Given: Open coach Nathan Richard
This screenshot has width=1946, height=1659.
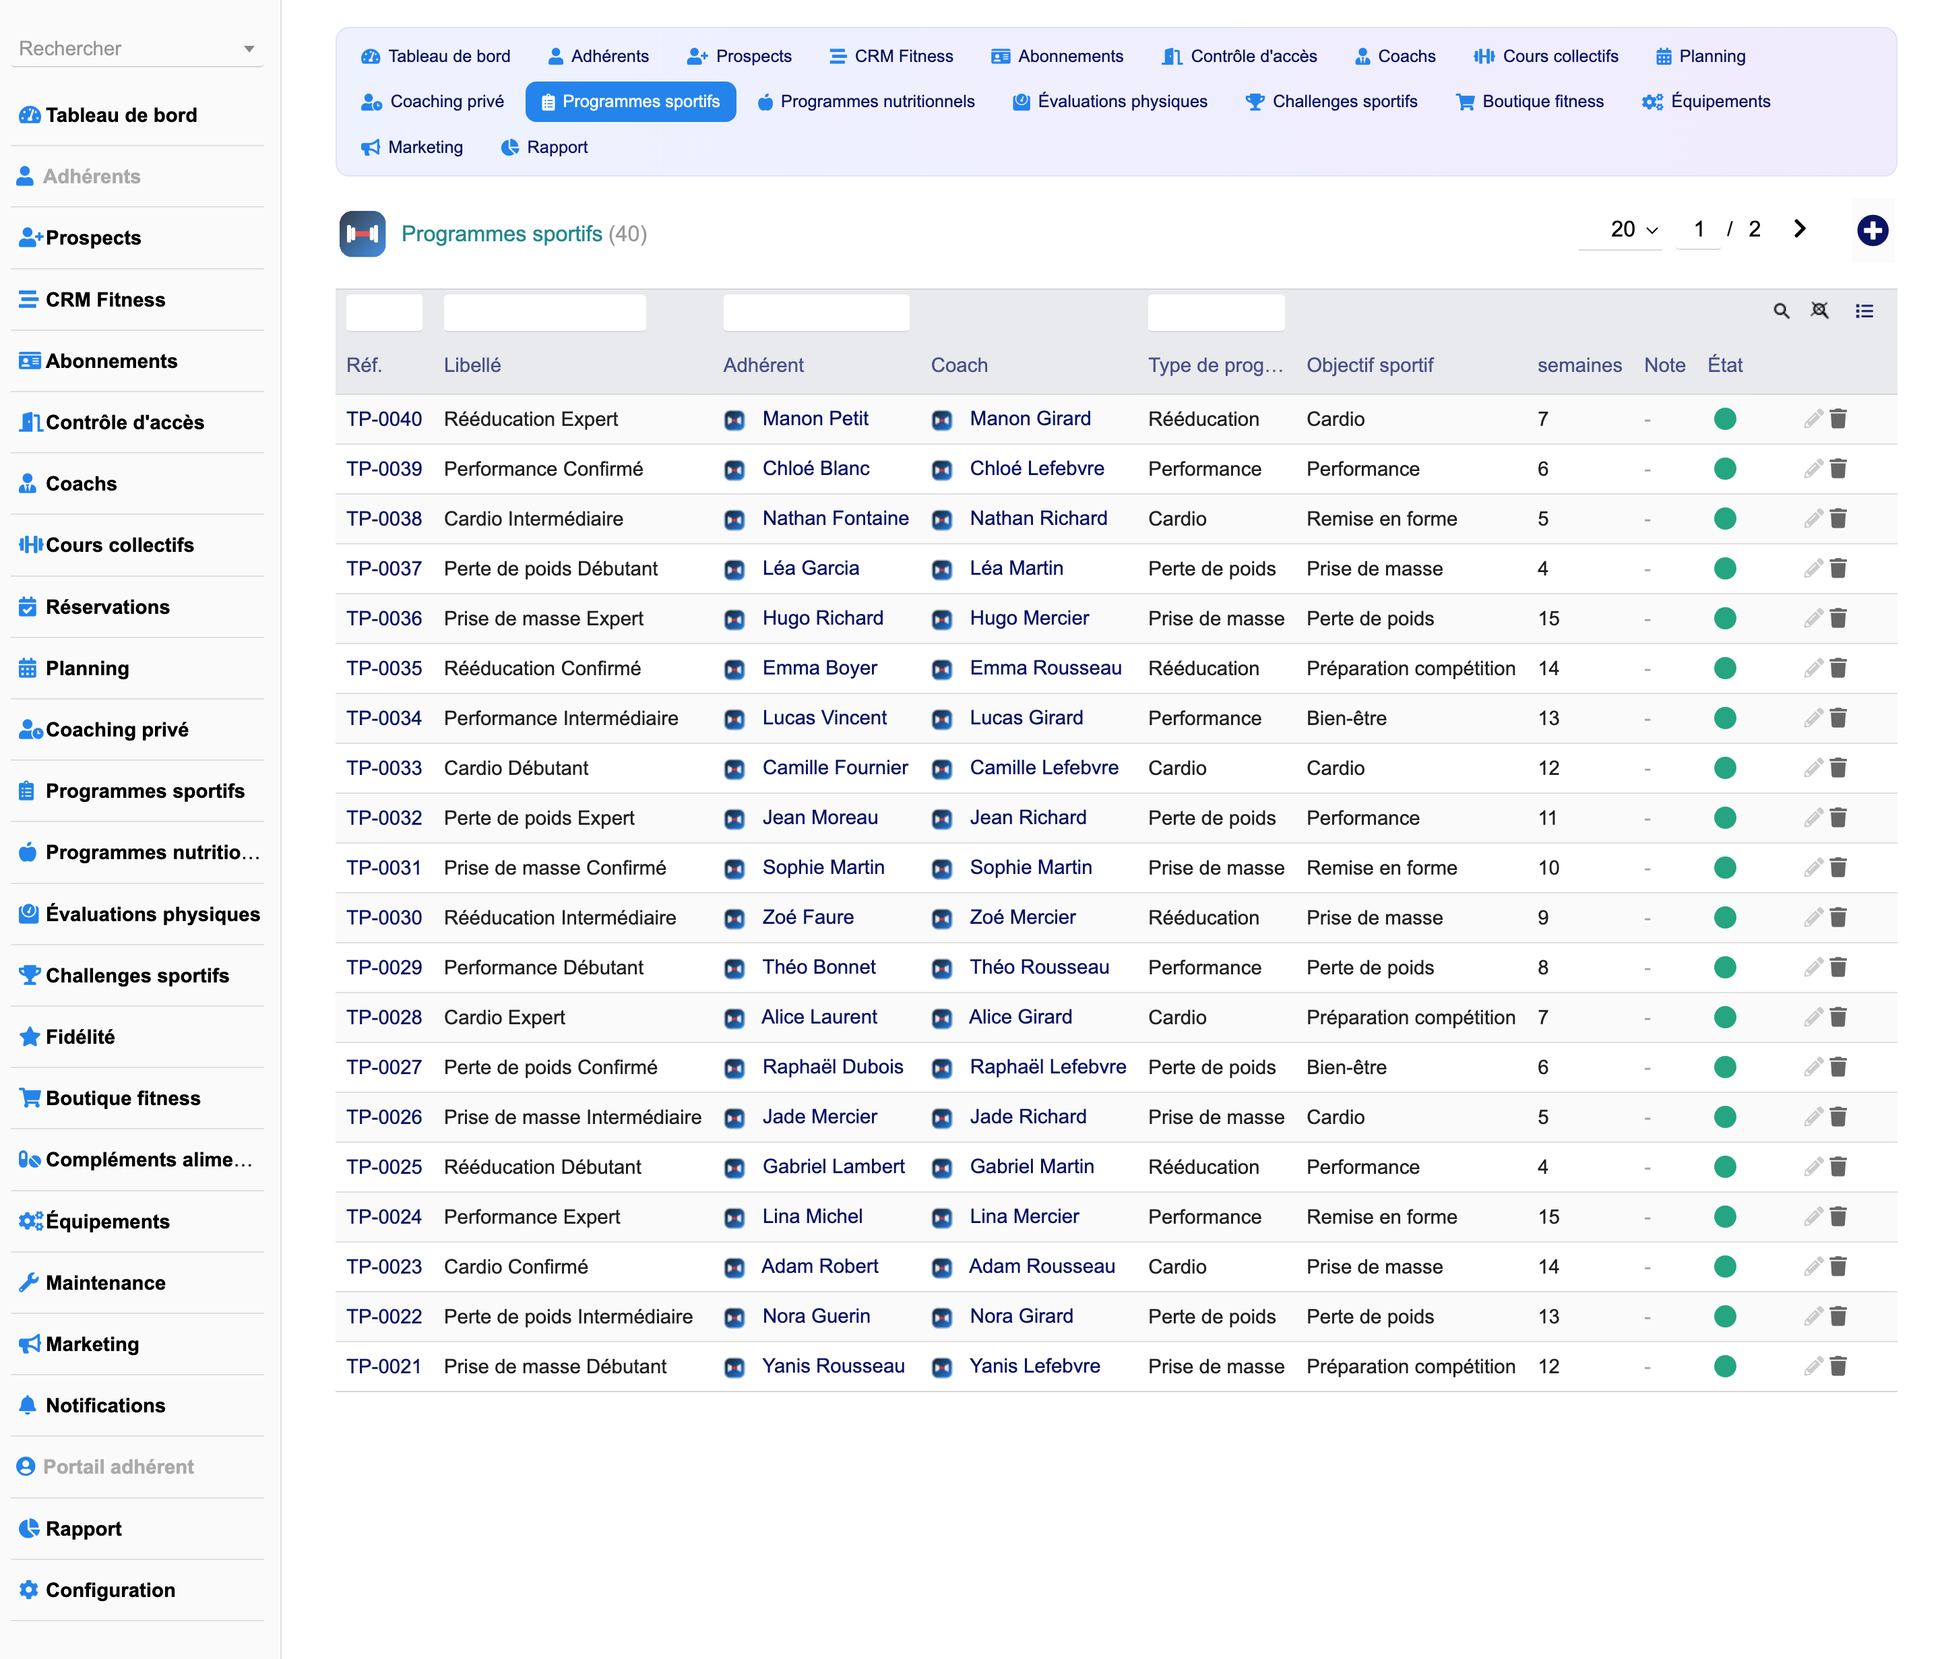Looking at the screenshot, I should coord(1038,518).
